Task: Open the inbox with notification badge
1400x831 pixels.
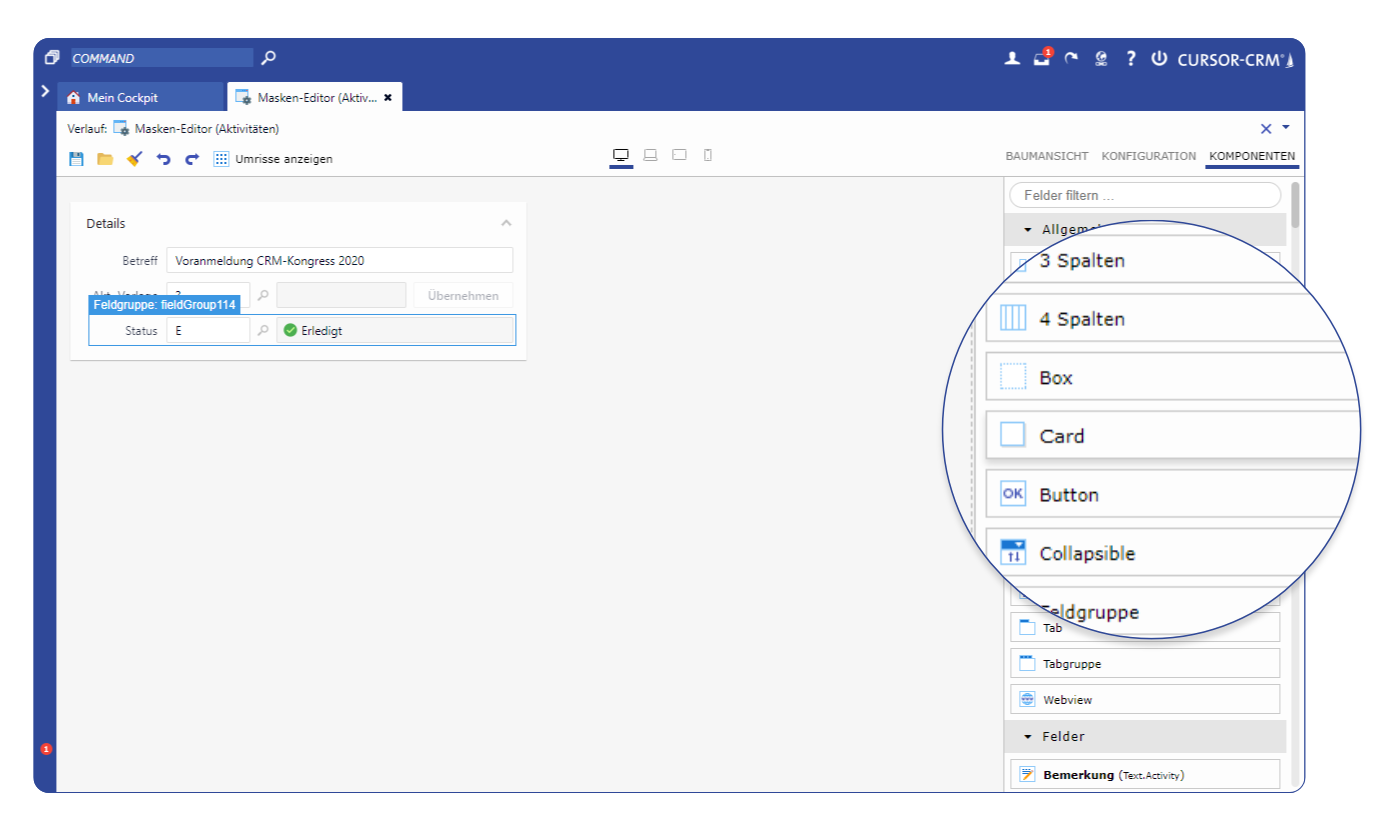Action: coord(1042,59)
